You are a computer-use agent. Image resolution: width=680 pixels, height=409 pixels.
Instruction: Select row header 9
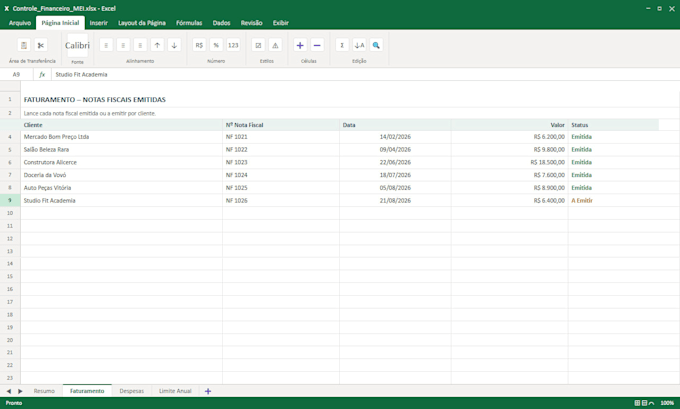10,200
